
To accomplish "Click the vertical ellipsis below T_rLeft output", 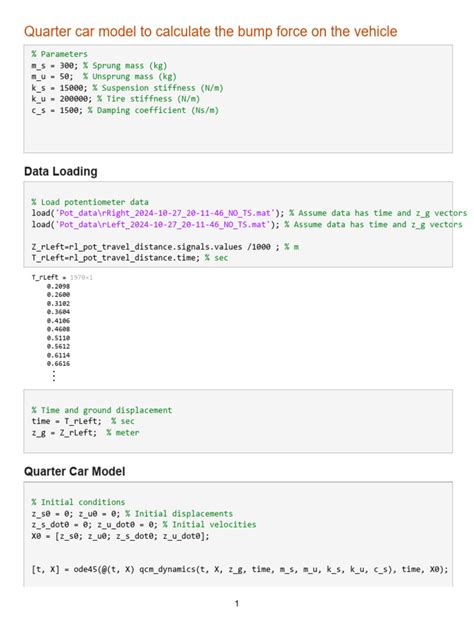I will (x=54, y=376).
